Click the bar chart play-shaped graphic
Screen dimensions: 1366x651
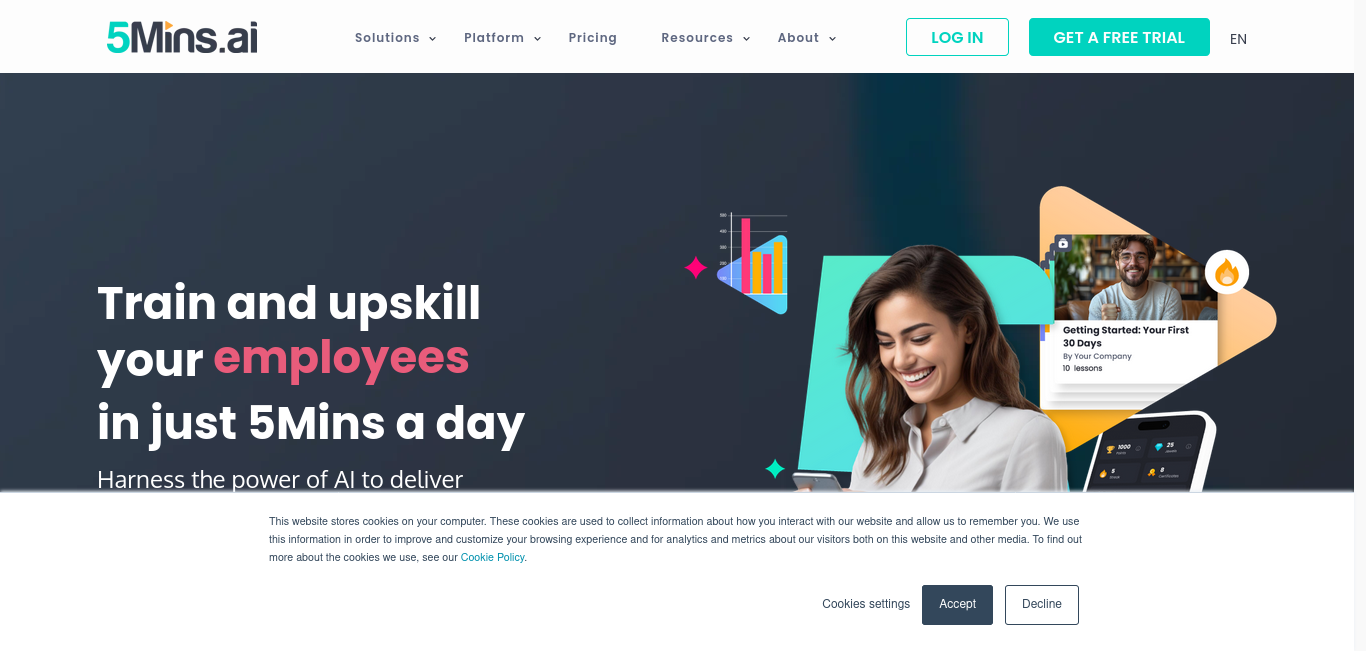752,263
